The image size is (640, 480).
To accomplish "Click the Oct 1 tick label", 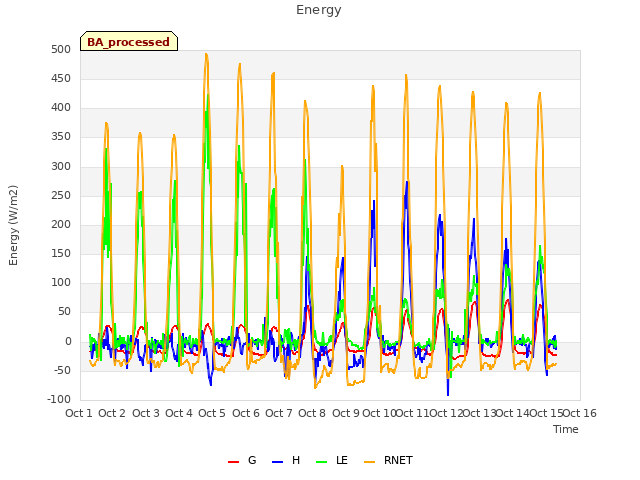I will (x=78, y=413).
